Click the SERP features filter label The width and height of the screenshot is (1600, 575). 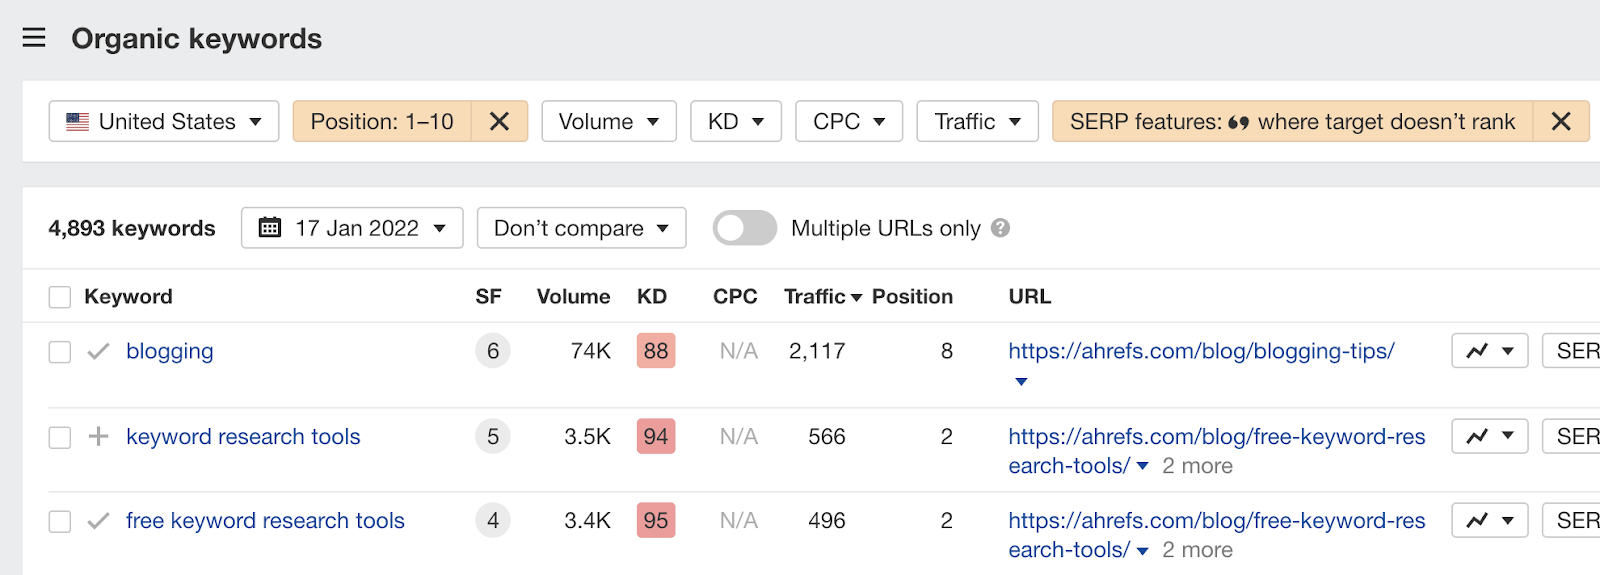point(1292,121)
